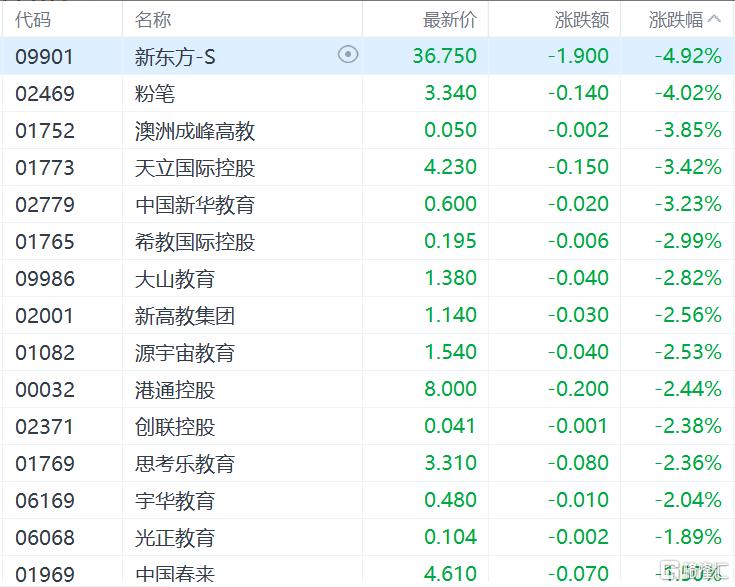The image size is (735, 587).
Task: Click change amount -0.150
Action: (x=578, y=167)
